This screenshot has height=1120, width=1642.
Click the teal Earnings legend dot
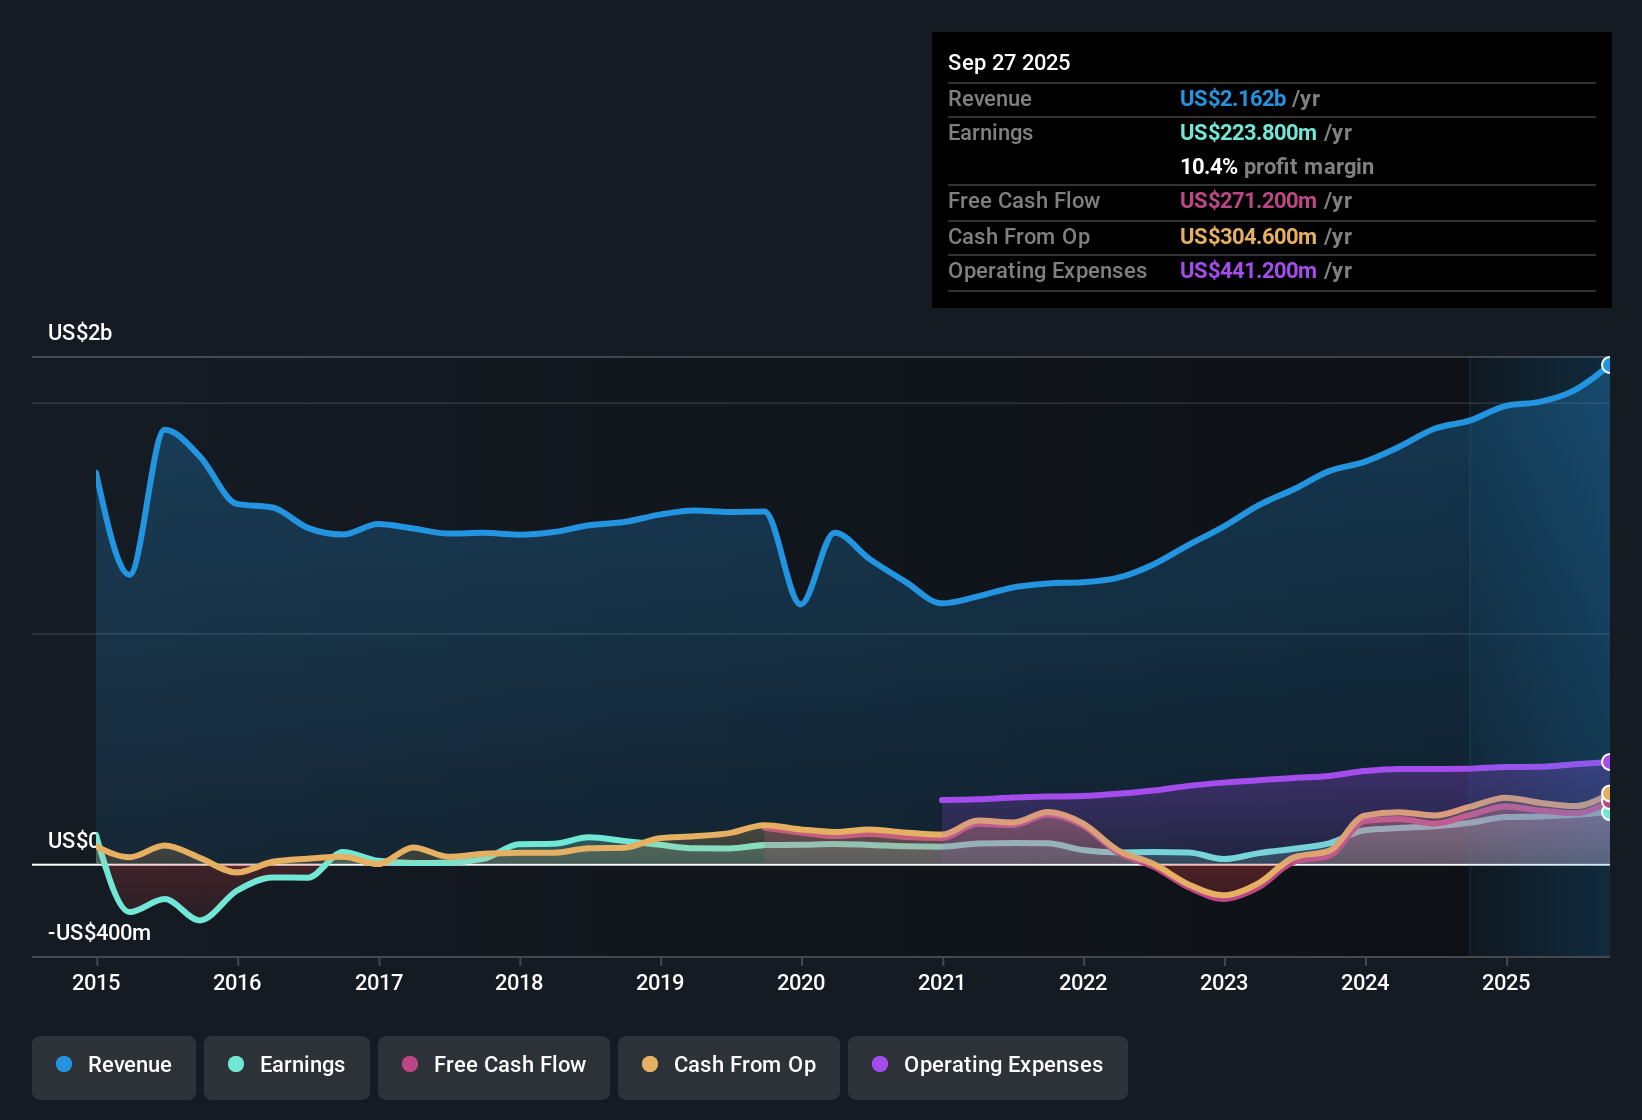[236, 1065]
